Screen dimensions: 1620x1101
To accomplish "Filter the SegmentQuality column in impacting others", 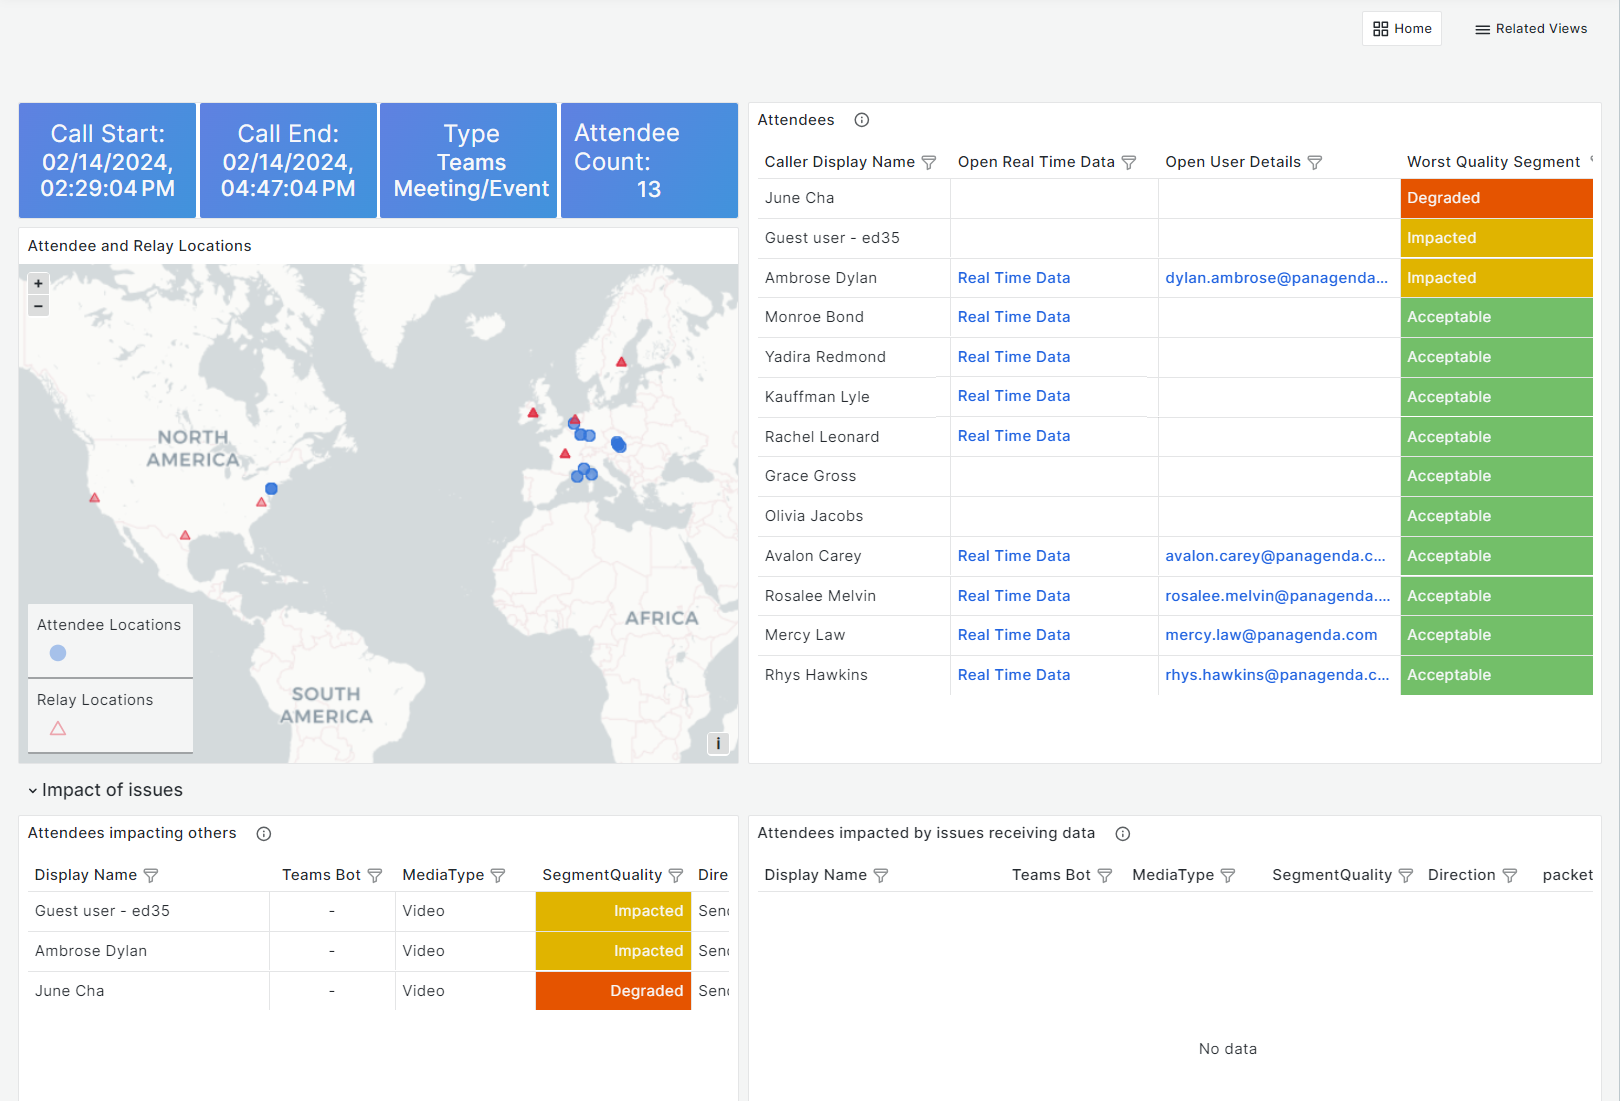I will tap(675, 876).
